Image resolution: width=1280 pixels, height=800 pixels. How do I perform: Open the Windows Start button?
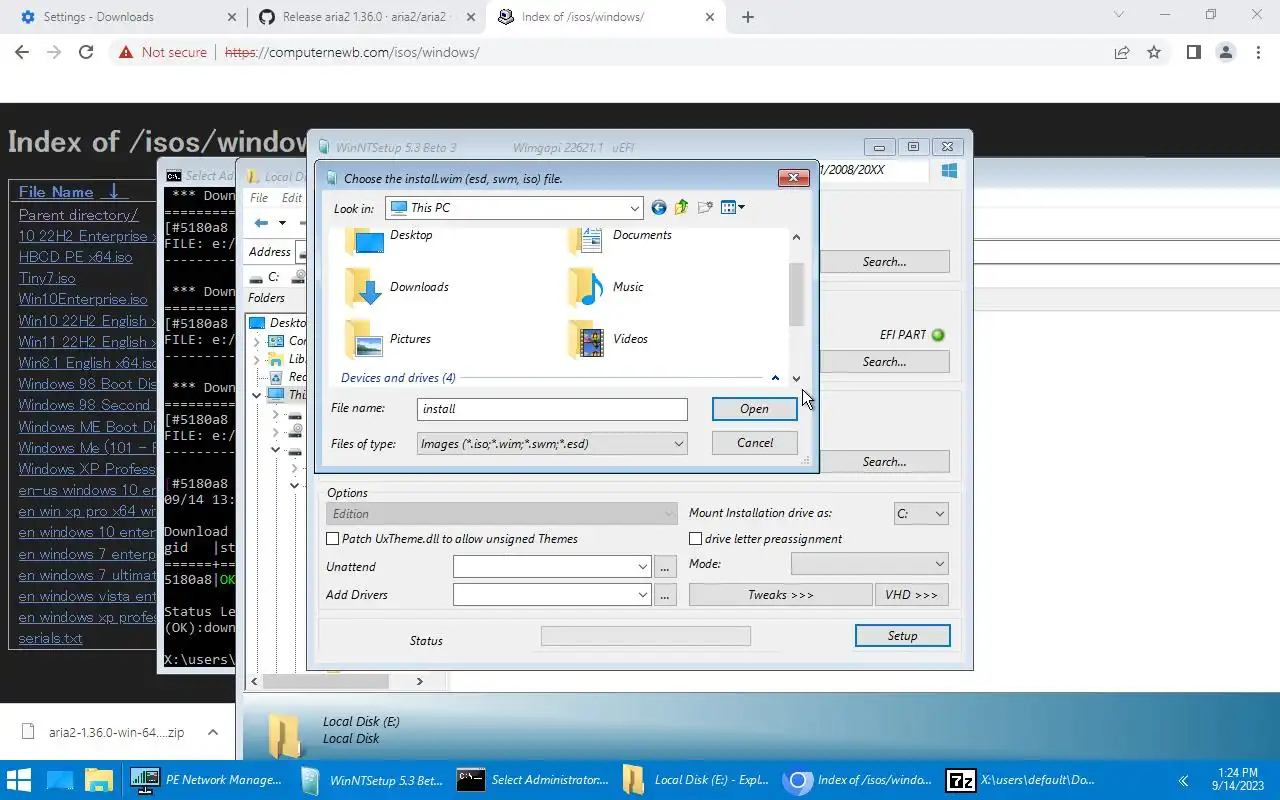20,780
